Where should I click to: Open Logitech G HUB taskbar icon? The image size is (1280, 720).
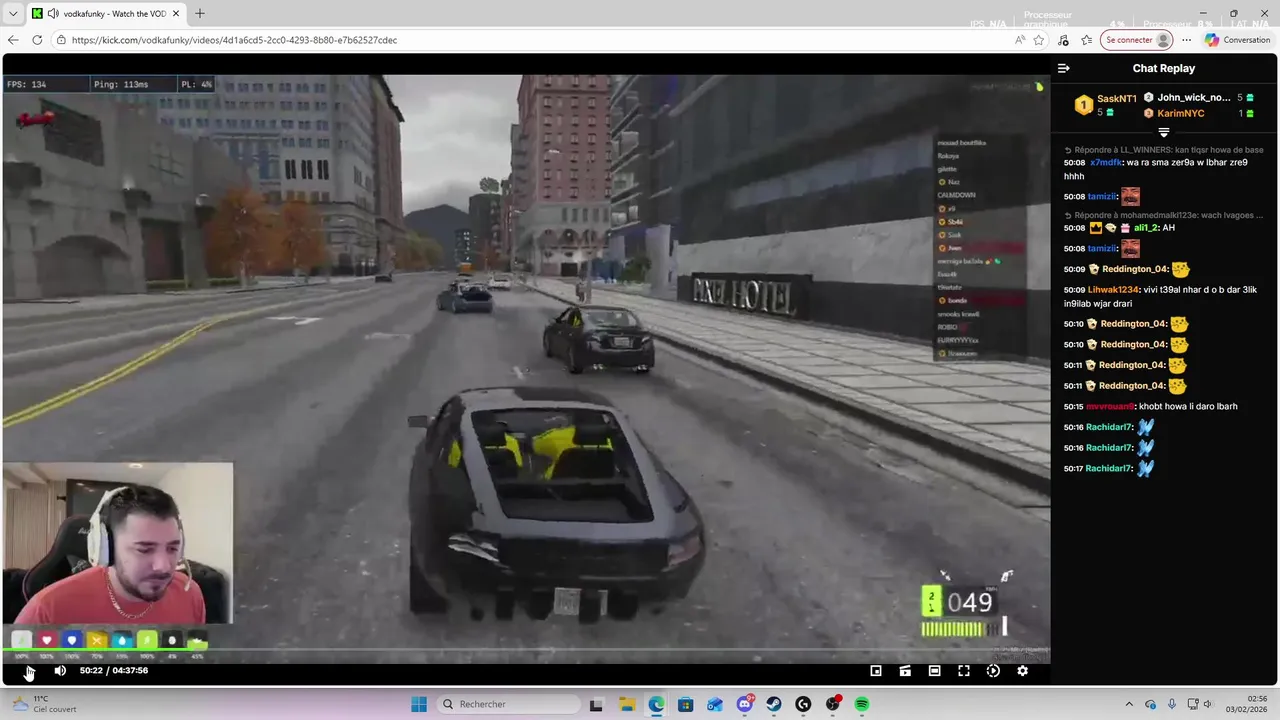[803, 704]
